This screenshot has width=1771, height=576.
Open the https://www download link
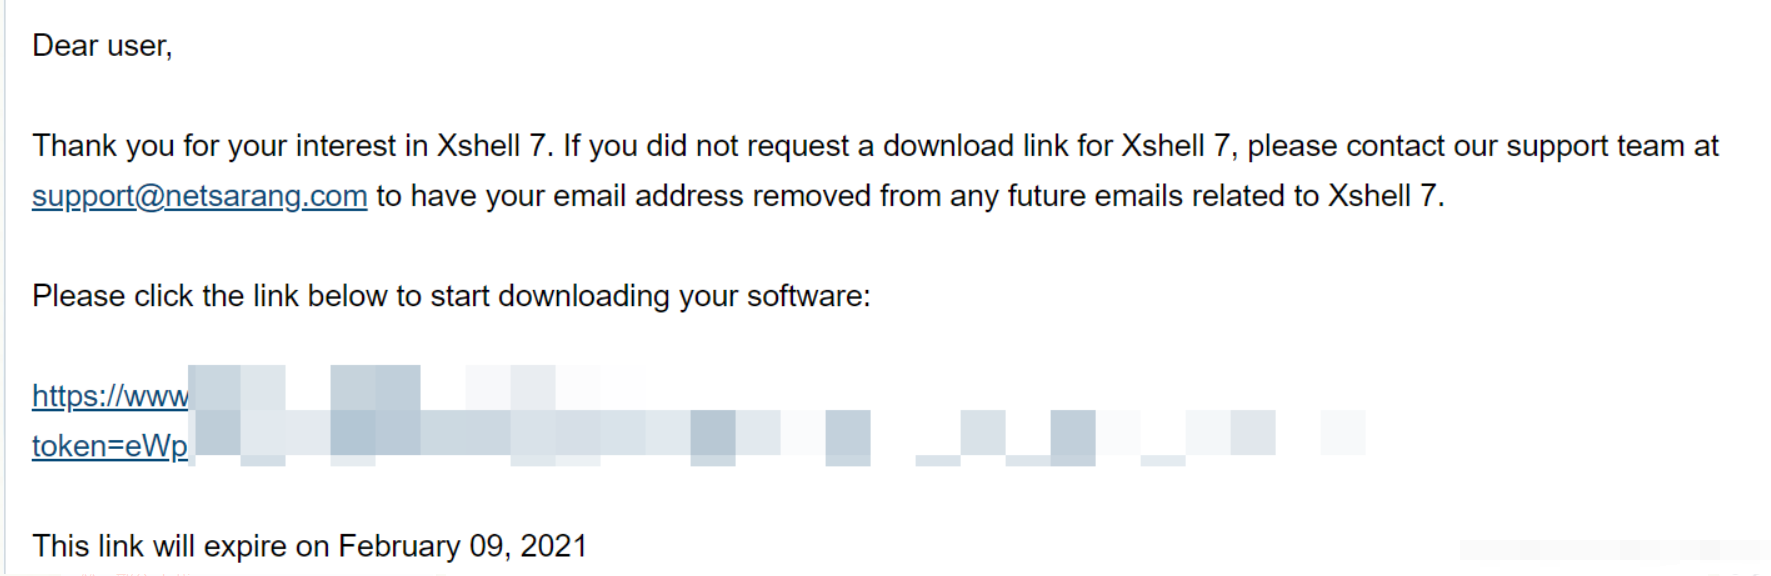tap(109, 396)
